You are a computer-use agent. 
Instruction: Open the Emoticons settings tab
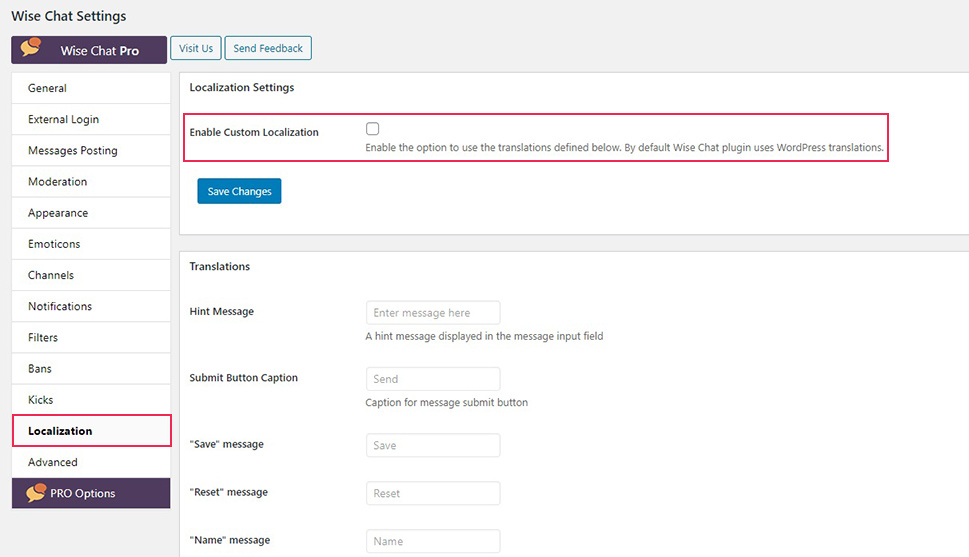pos(91,244)
